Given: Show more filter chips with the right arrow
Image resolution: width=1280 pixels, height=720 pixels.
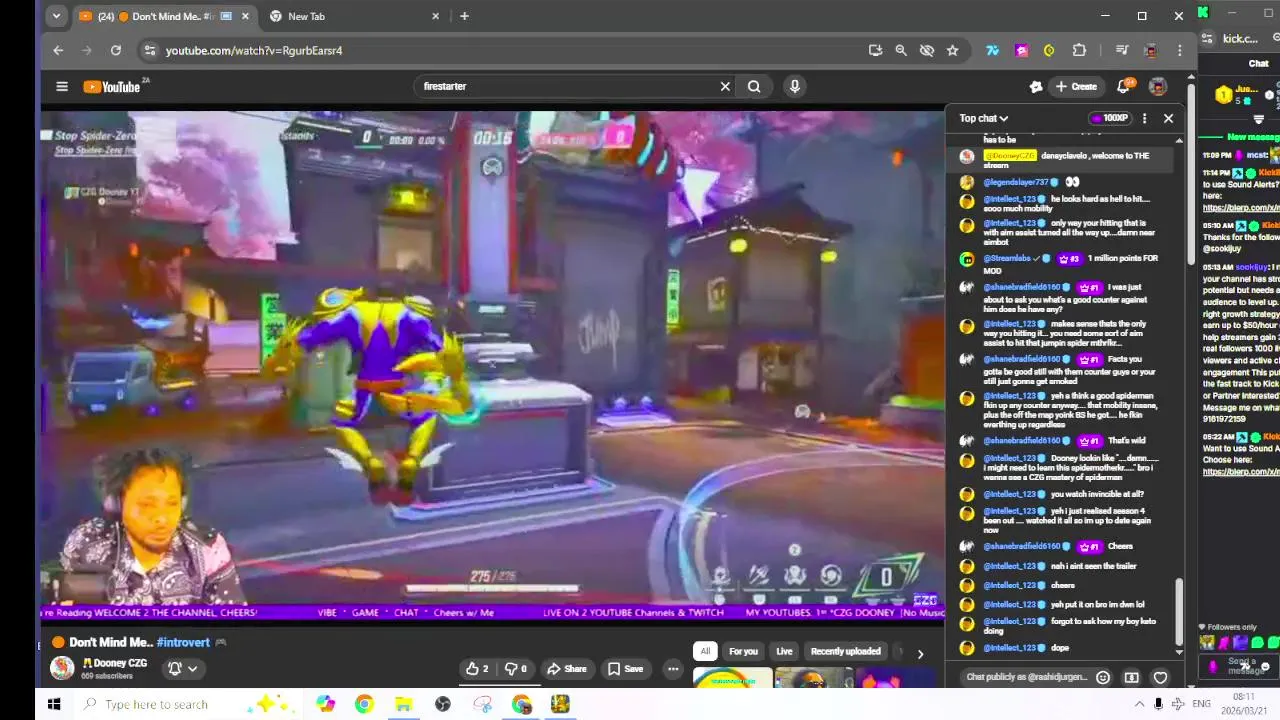Looking at the screenshot, I should click(x=920, y=653).
